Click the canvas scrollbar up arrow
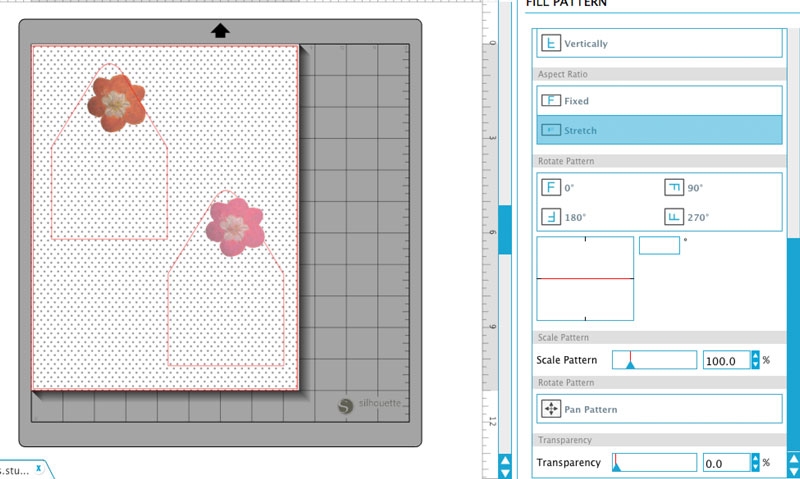The width and height of the screenshot is (800, 479). pos(505,460)
